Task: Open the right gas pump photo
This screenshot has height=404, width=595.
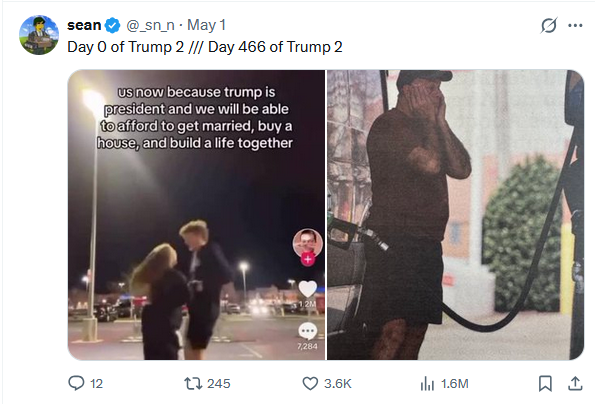Action: click(455, 215)
